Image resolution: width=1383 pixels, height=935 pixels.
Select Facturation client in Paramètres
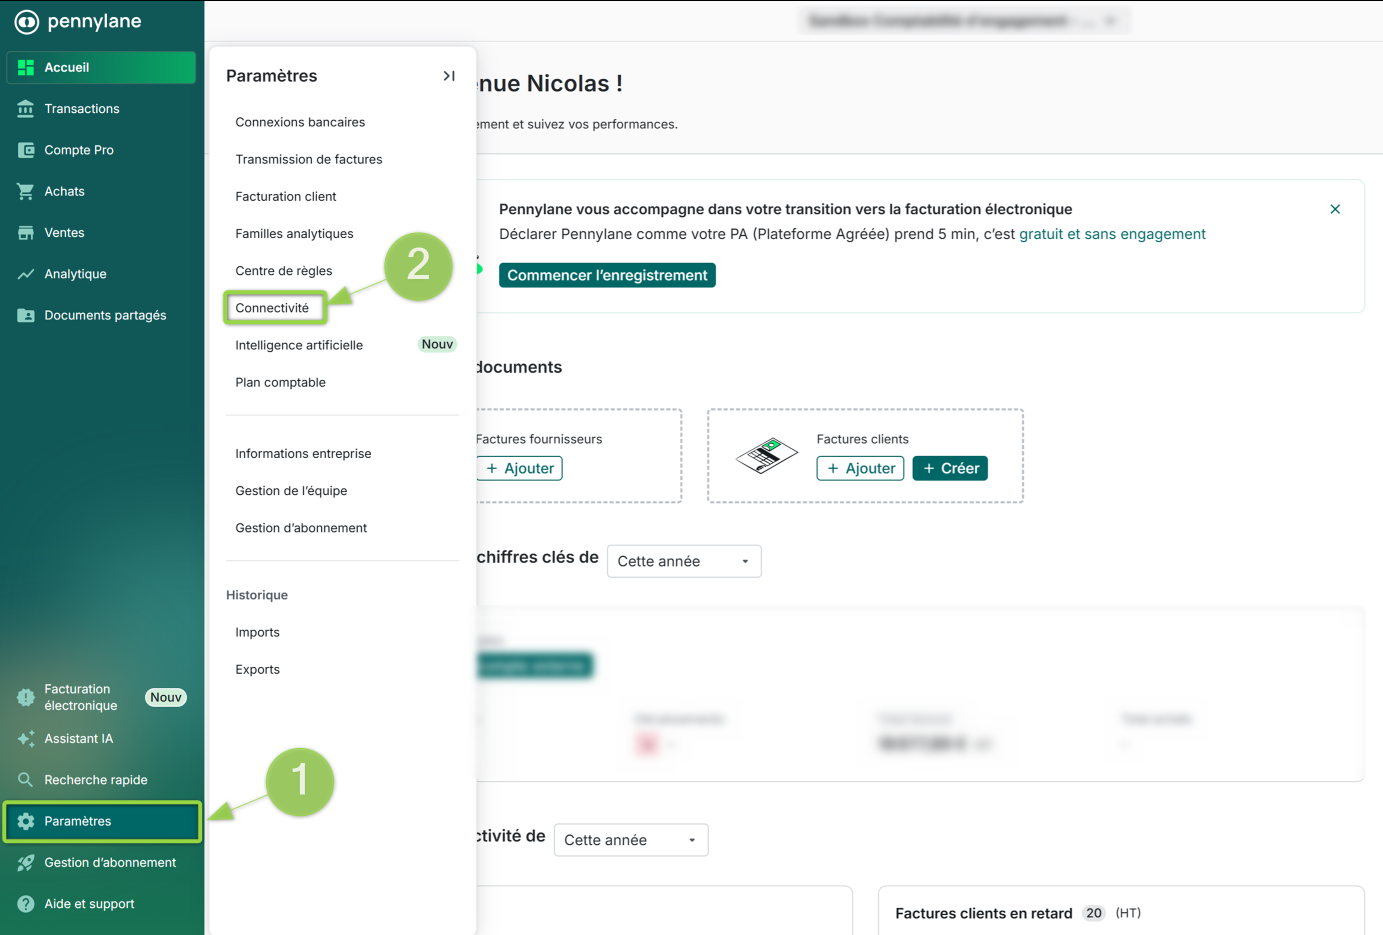coord(286,196)
